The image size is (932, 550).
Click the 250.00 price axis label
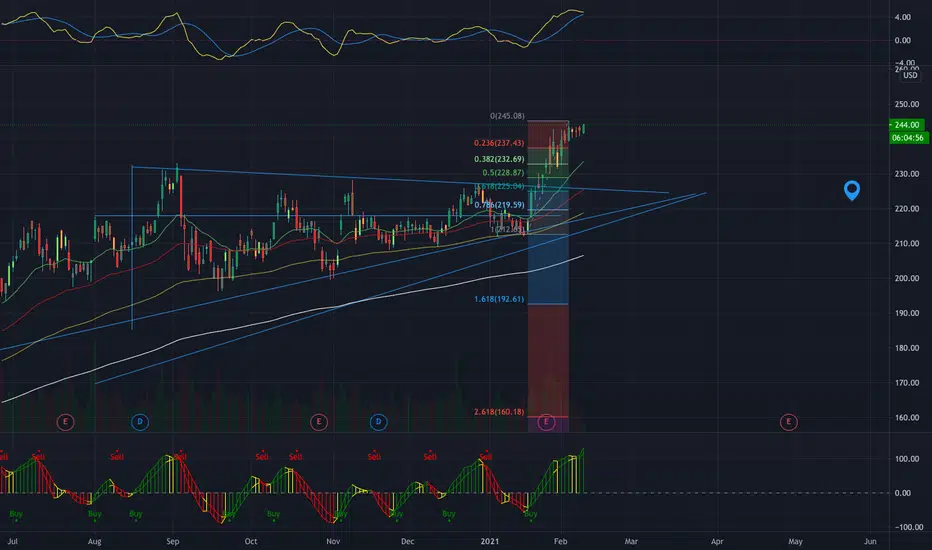pos(906,104)
